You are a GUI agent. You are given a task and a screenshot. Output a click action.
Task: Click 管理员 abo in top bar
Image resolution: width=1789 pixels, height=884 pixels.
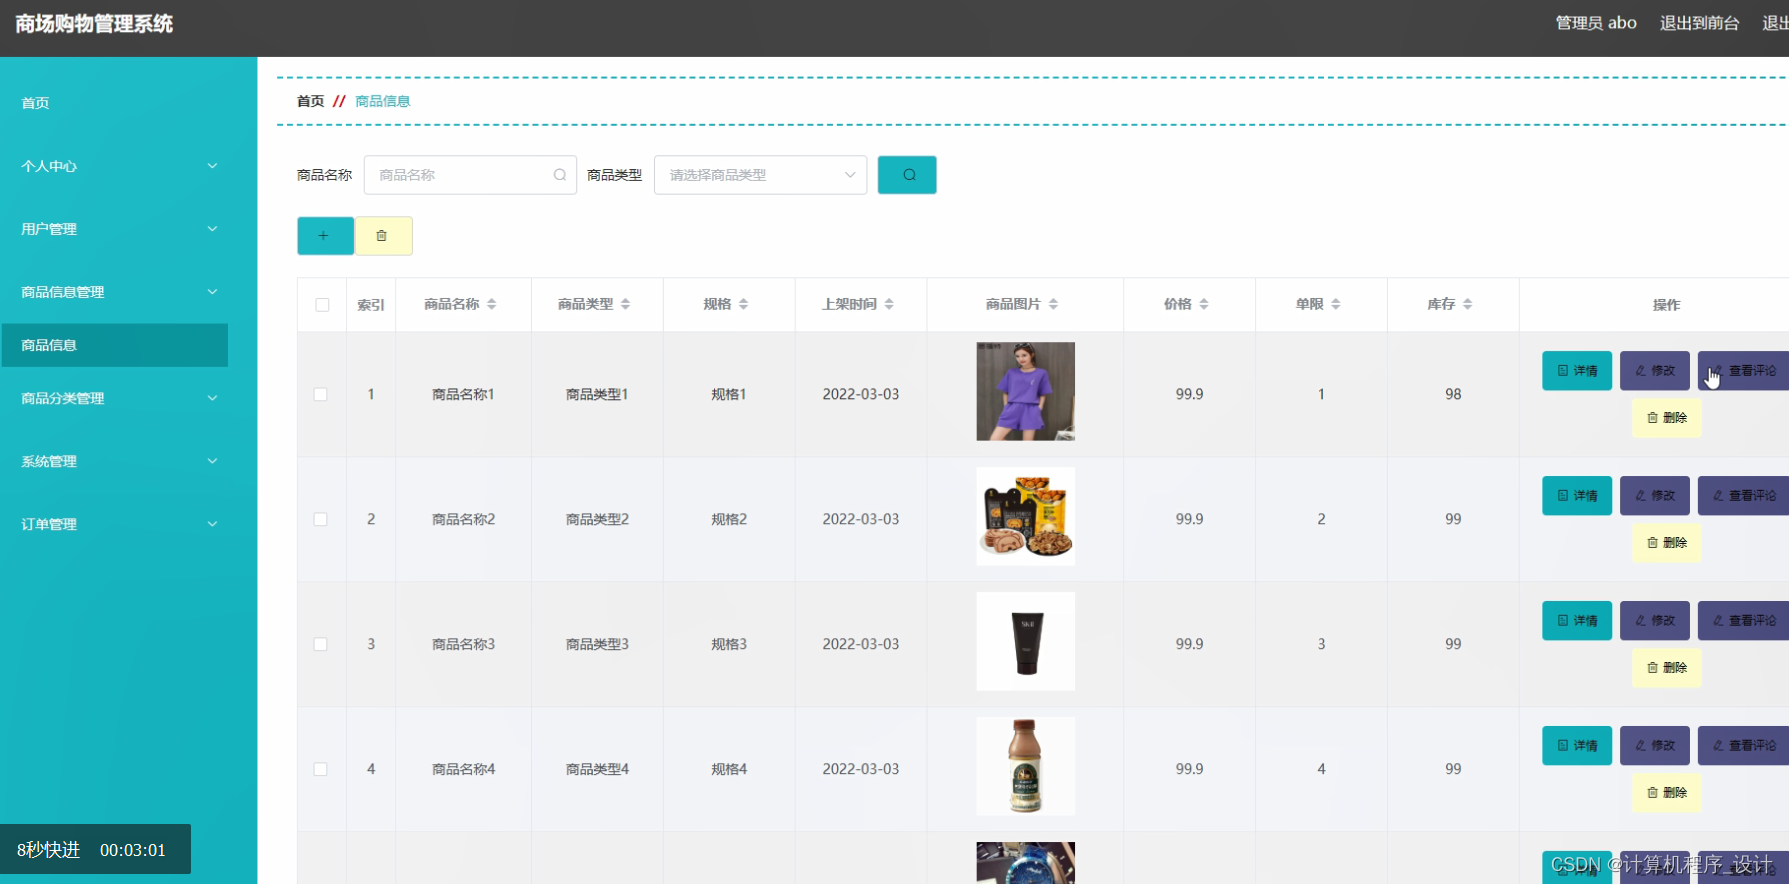coord(1596,23)
